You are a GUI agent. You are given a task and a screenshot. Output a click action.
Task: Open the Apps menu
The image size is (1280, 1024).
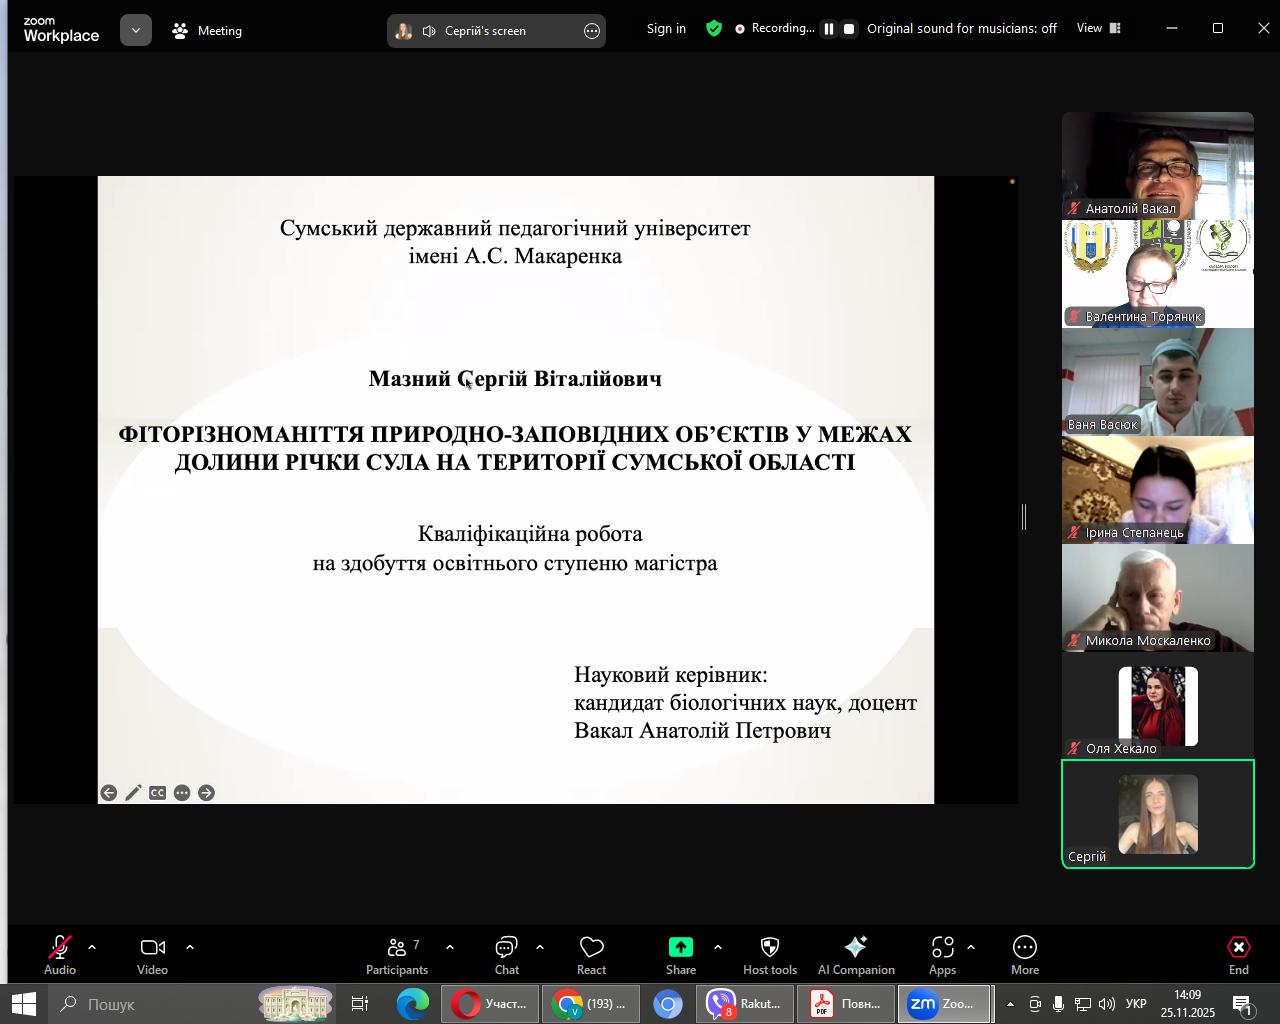point(942,955)
